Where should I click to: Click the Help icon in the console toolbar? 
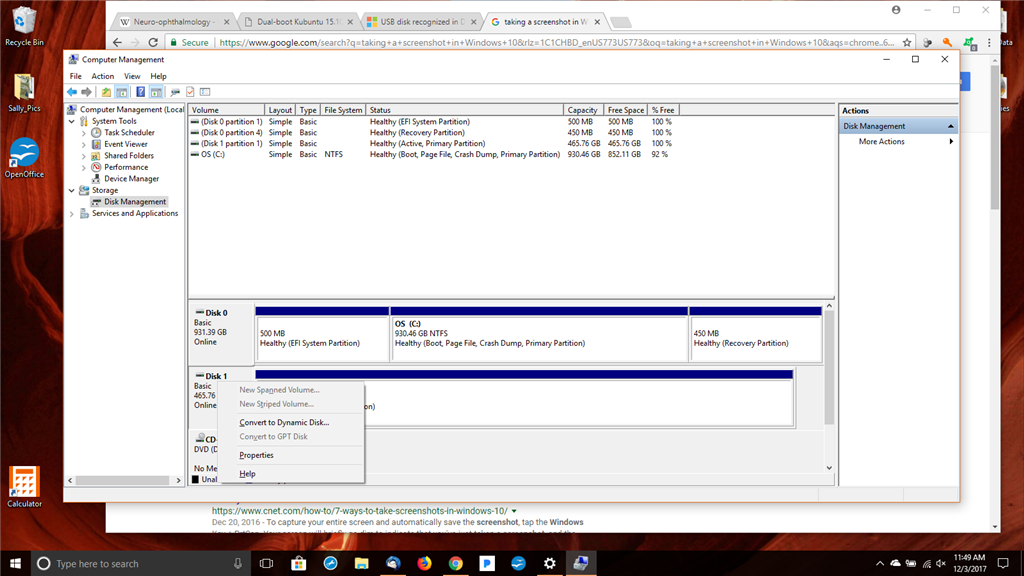point(140,92)
